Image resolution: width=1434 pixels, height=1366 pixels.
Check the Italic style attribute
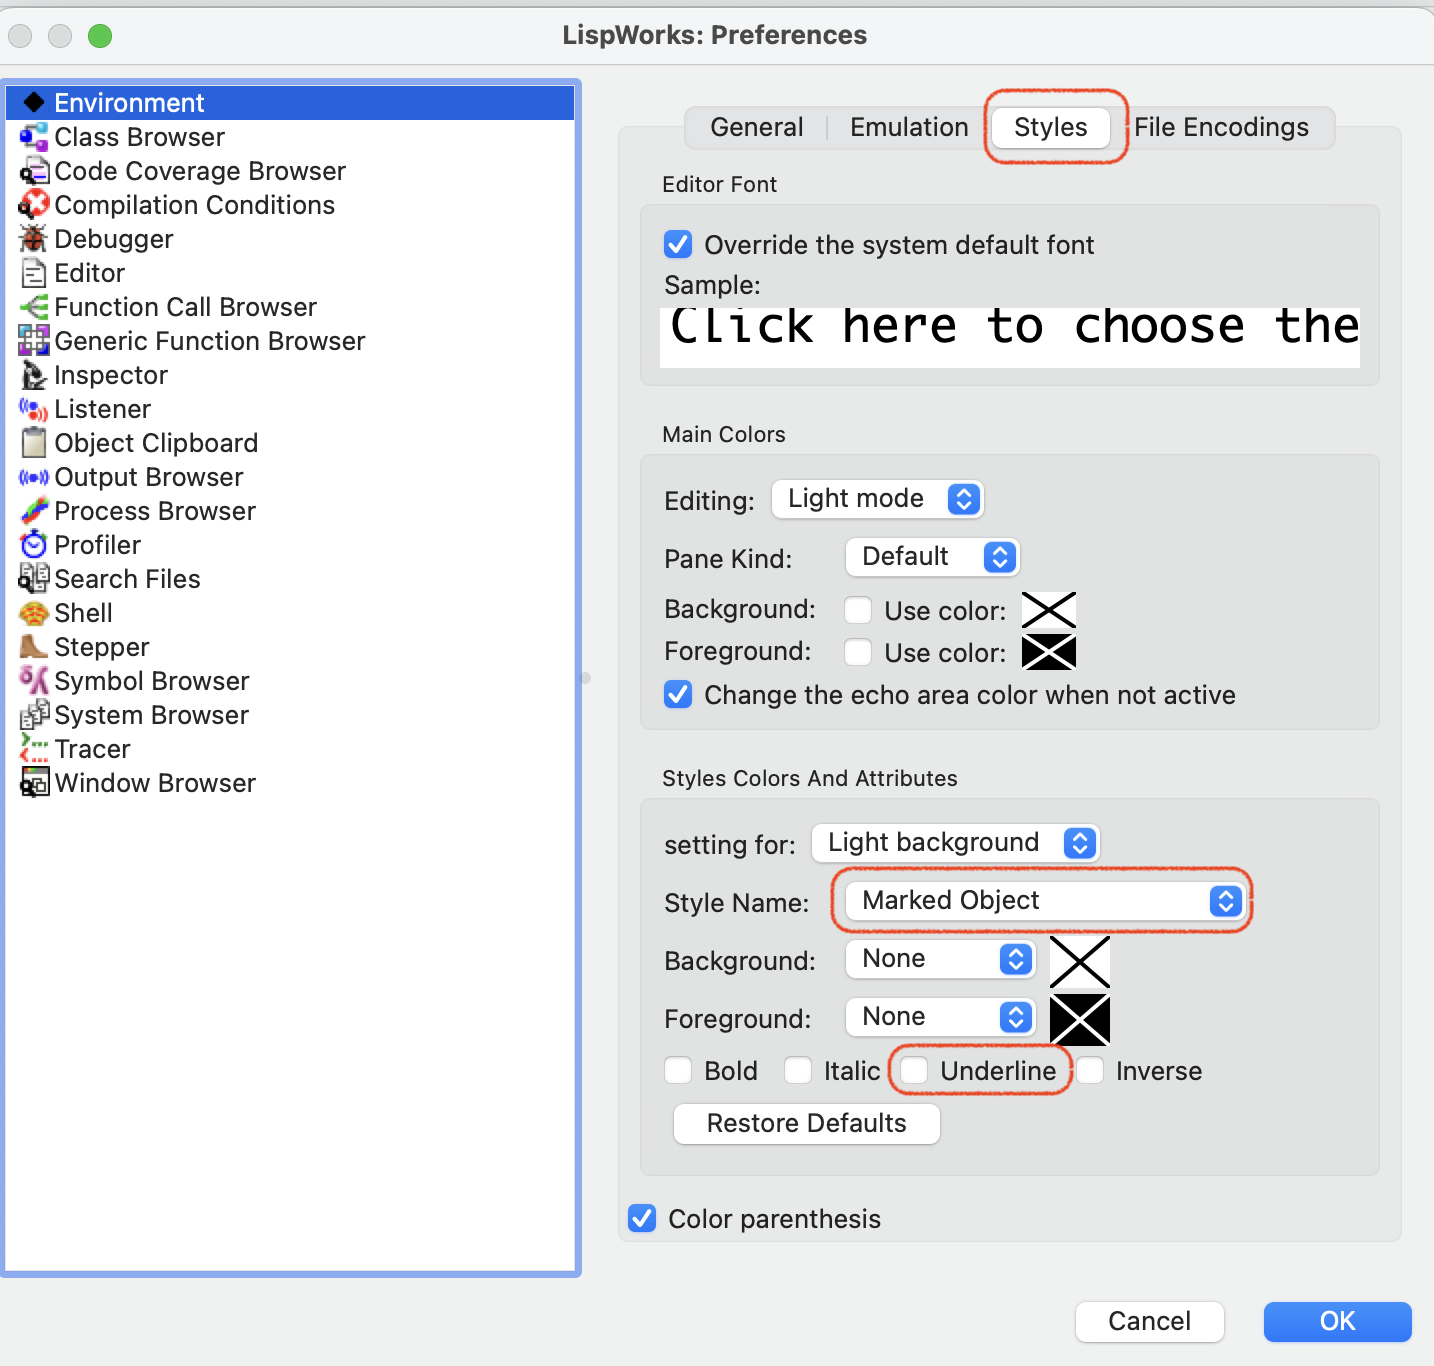pyautogui.click(x=798, y=1070)
